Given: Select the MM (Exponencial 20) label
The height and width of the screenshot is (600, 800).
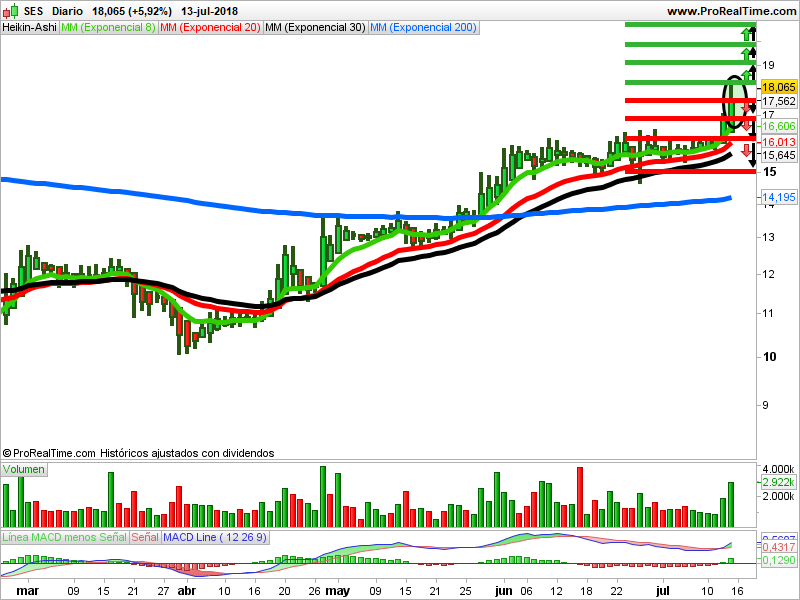Looking at the screenshot, I should (210, 28).
